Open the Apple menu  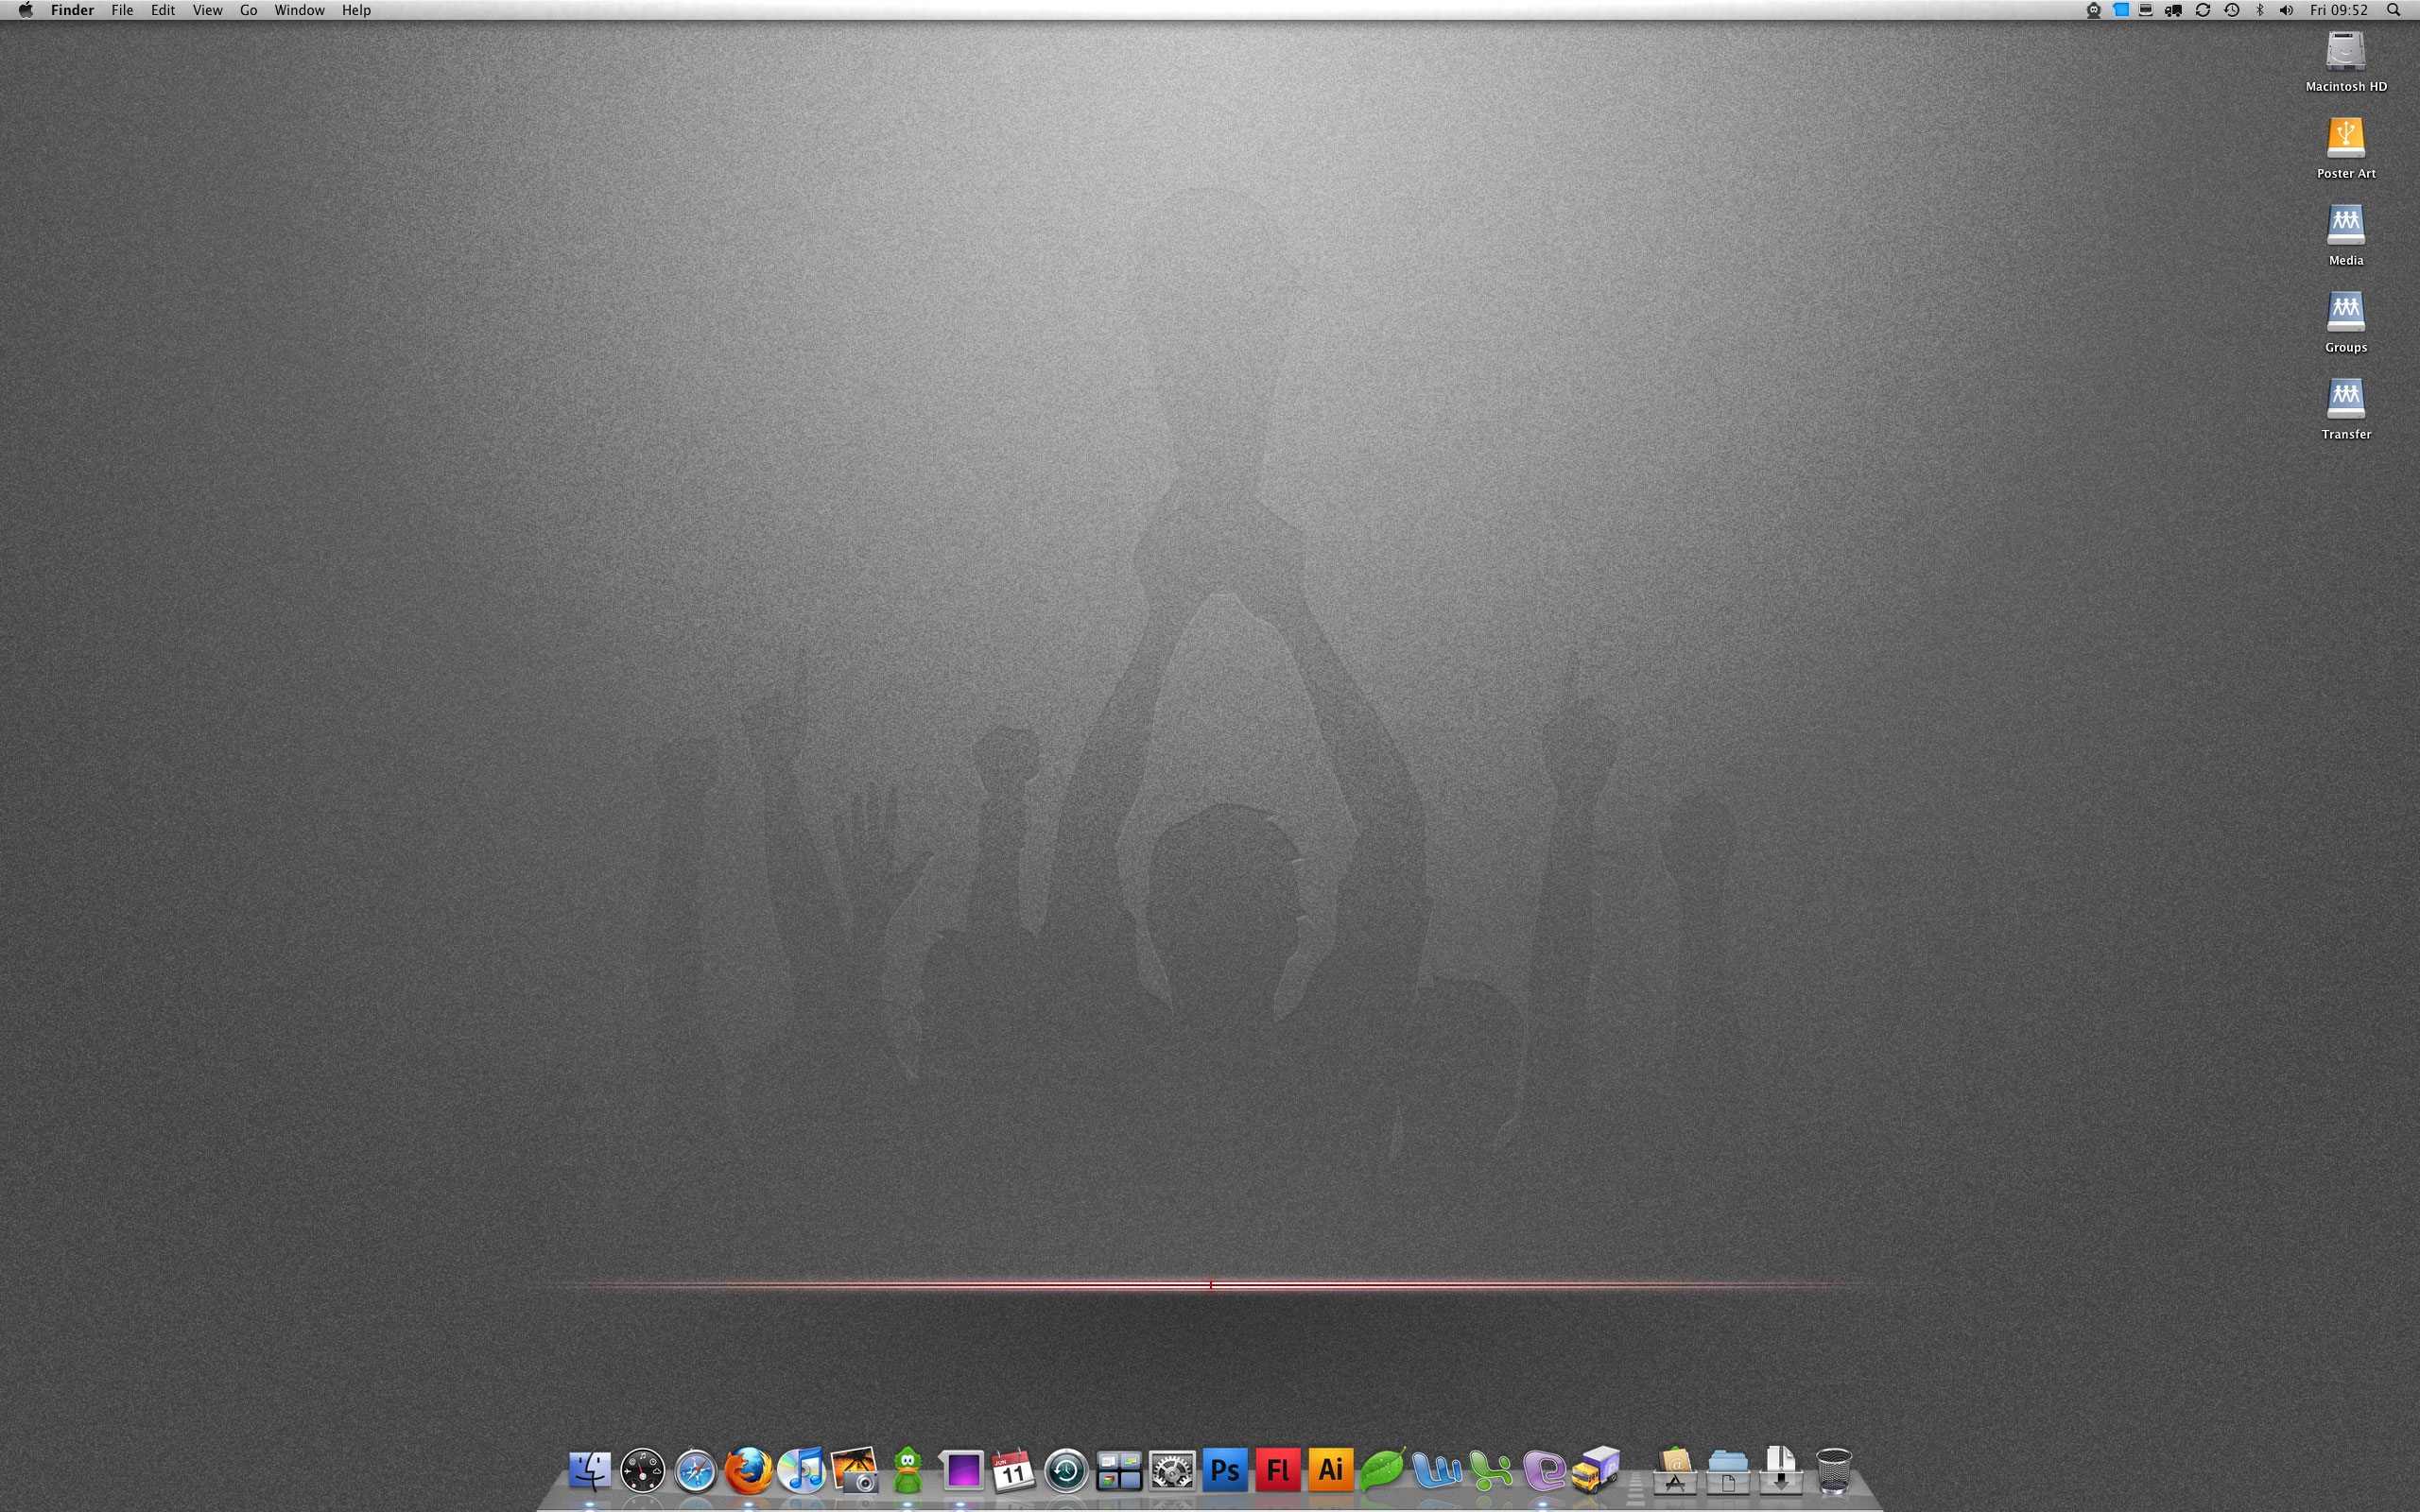[25, 10]
